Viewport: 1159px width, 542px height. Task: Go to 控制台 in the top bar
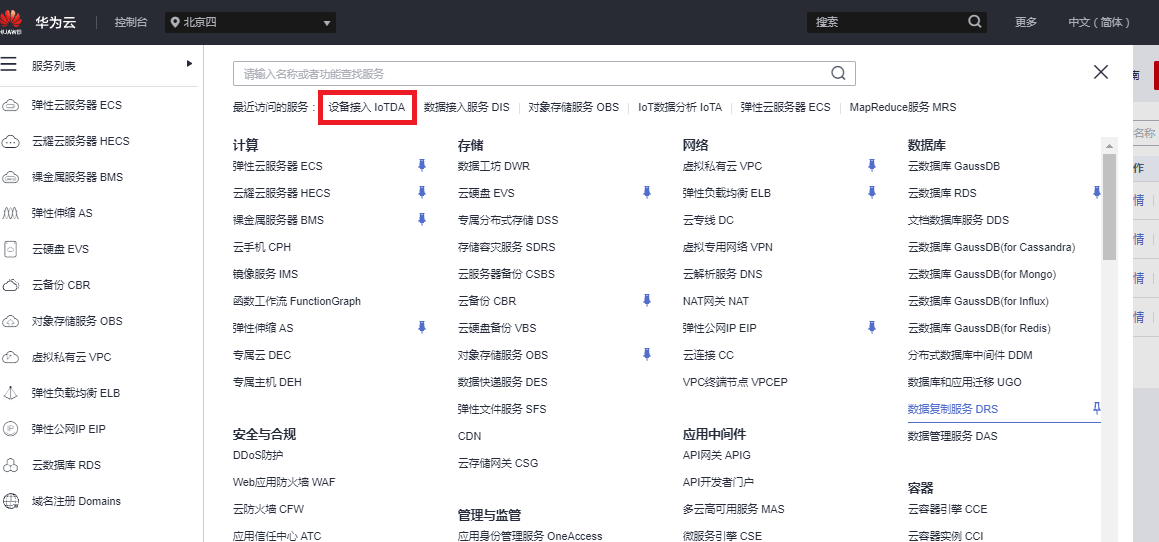pyautogui.click(x=130, y=22)
